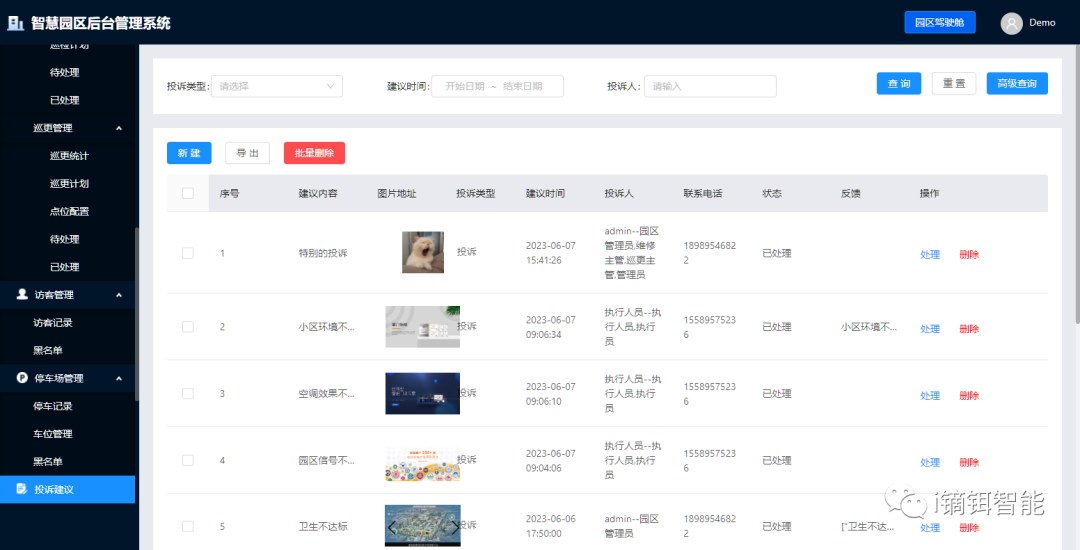Go to 车位管理 menu item
The width and height of the screenshot is (1080, 550).
click(53, 434)
